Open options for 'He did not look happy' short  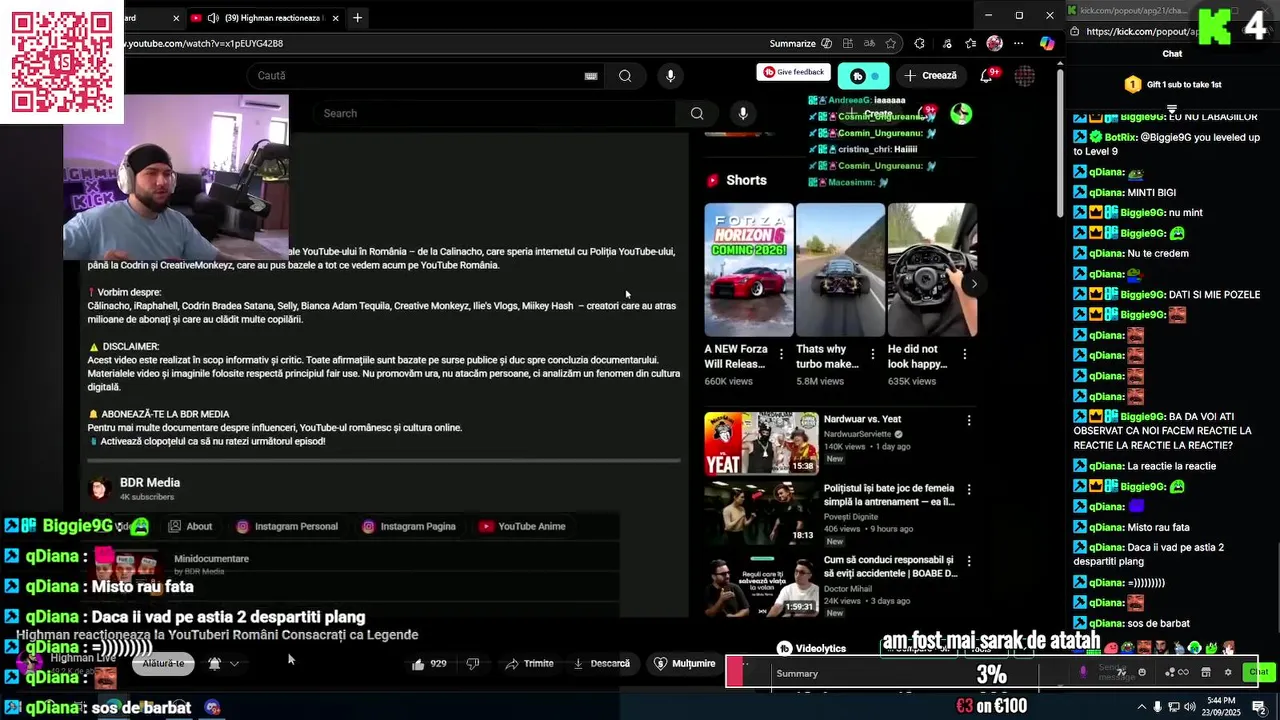[x=965, y=354]
